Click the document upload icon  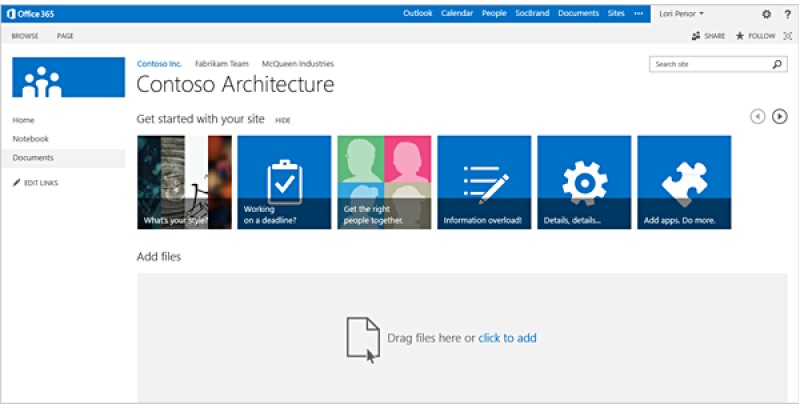click(363, 340)
